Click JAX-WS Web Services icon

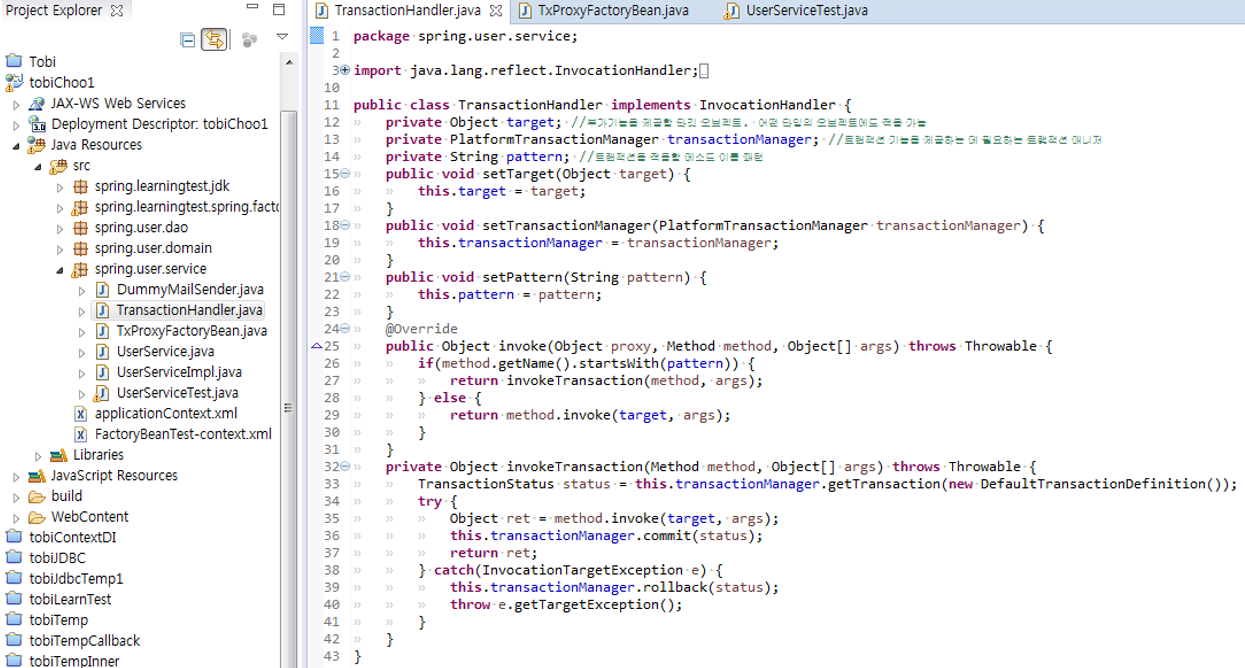[37, 104]
